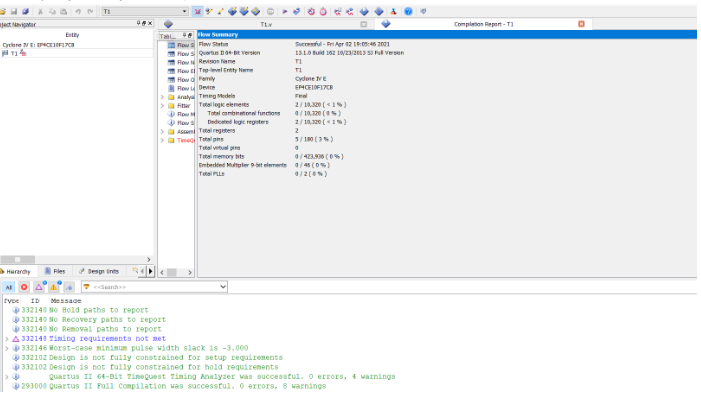Click the Cut scissors toolbar icon

click(x=40, y=12)
